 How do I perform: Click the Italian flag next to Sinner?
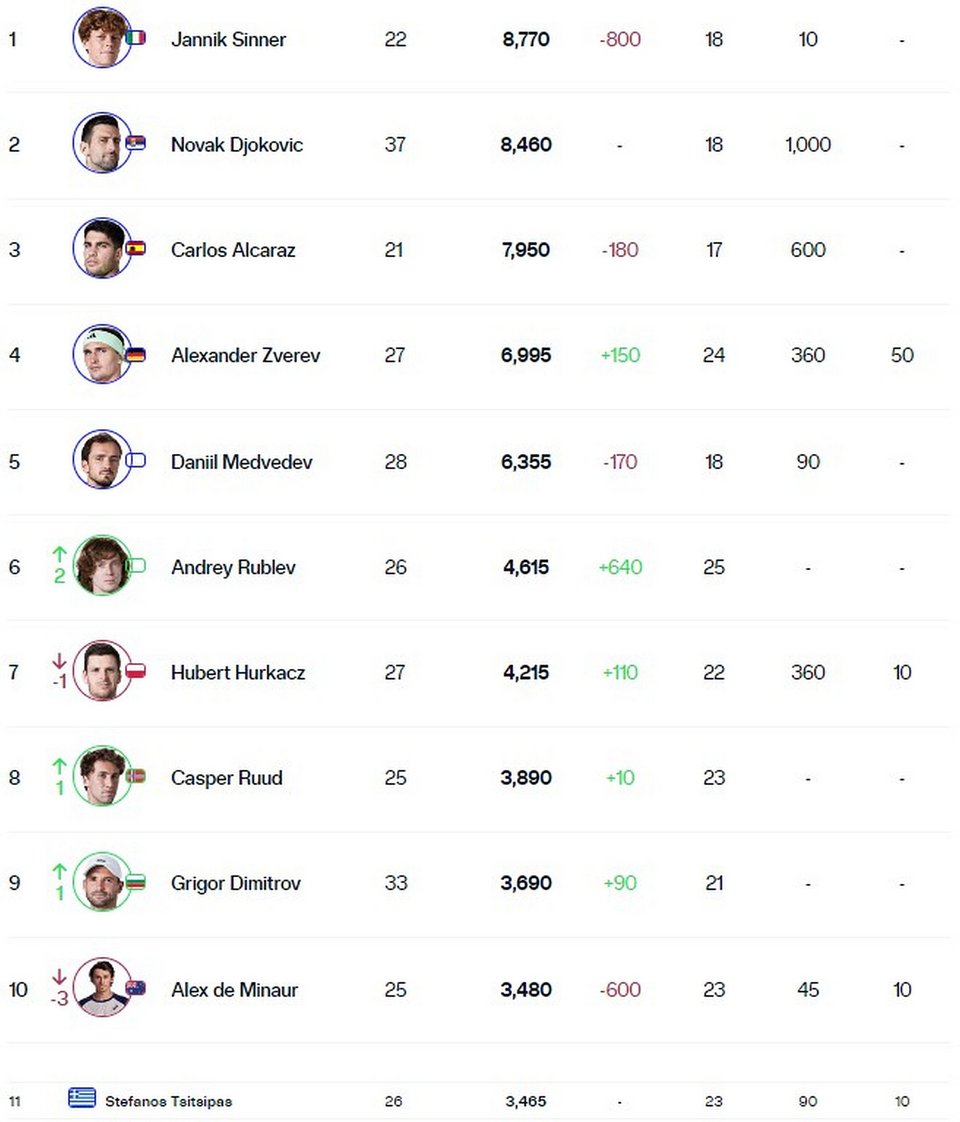click(136, 38)
